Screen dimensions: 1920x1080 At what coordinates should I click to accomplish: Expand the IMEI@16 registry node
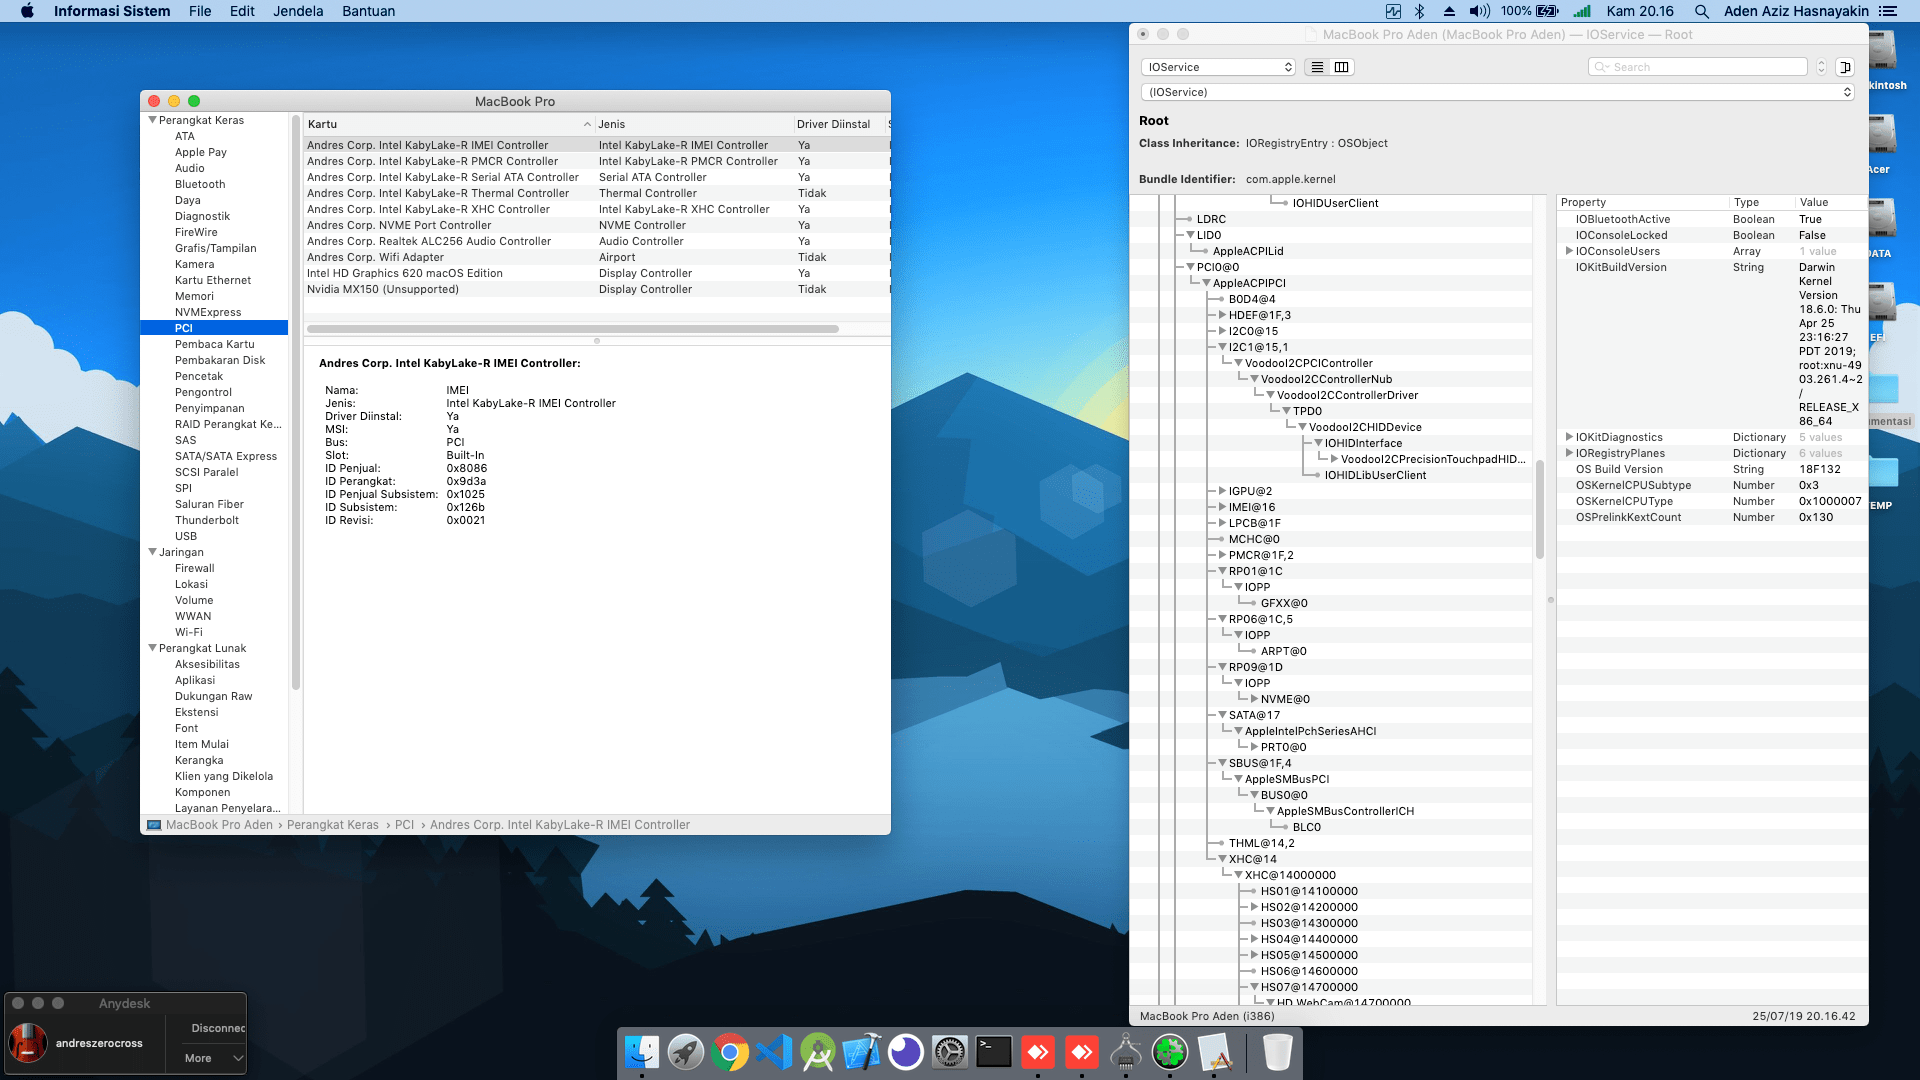coord(1222,507)
